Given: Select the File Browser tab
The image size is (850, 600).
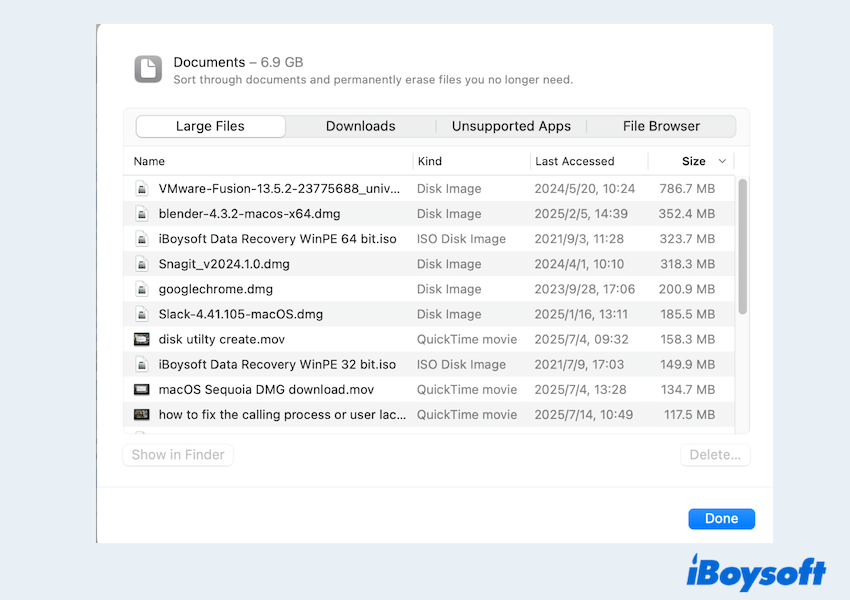Looking at the screenshot, I should [661, 126].
